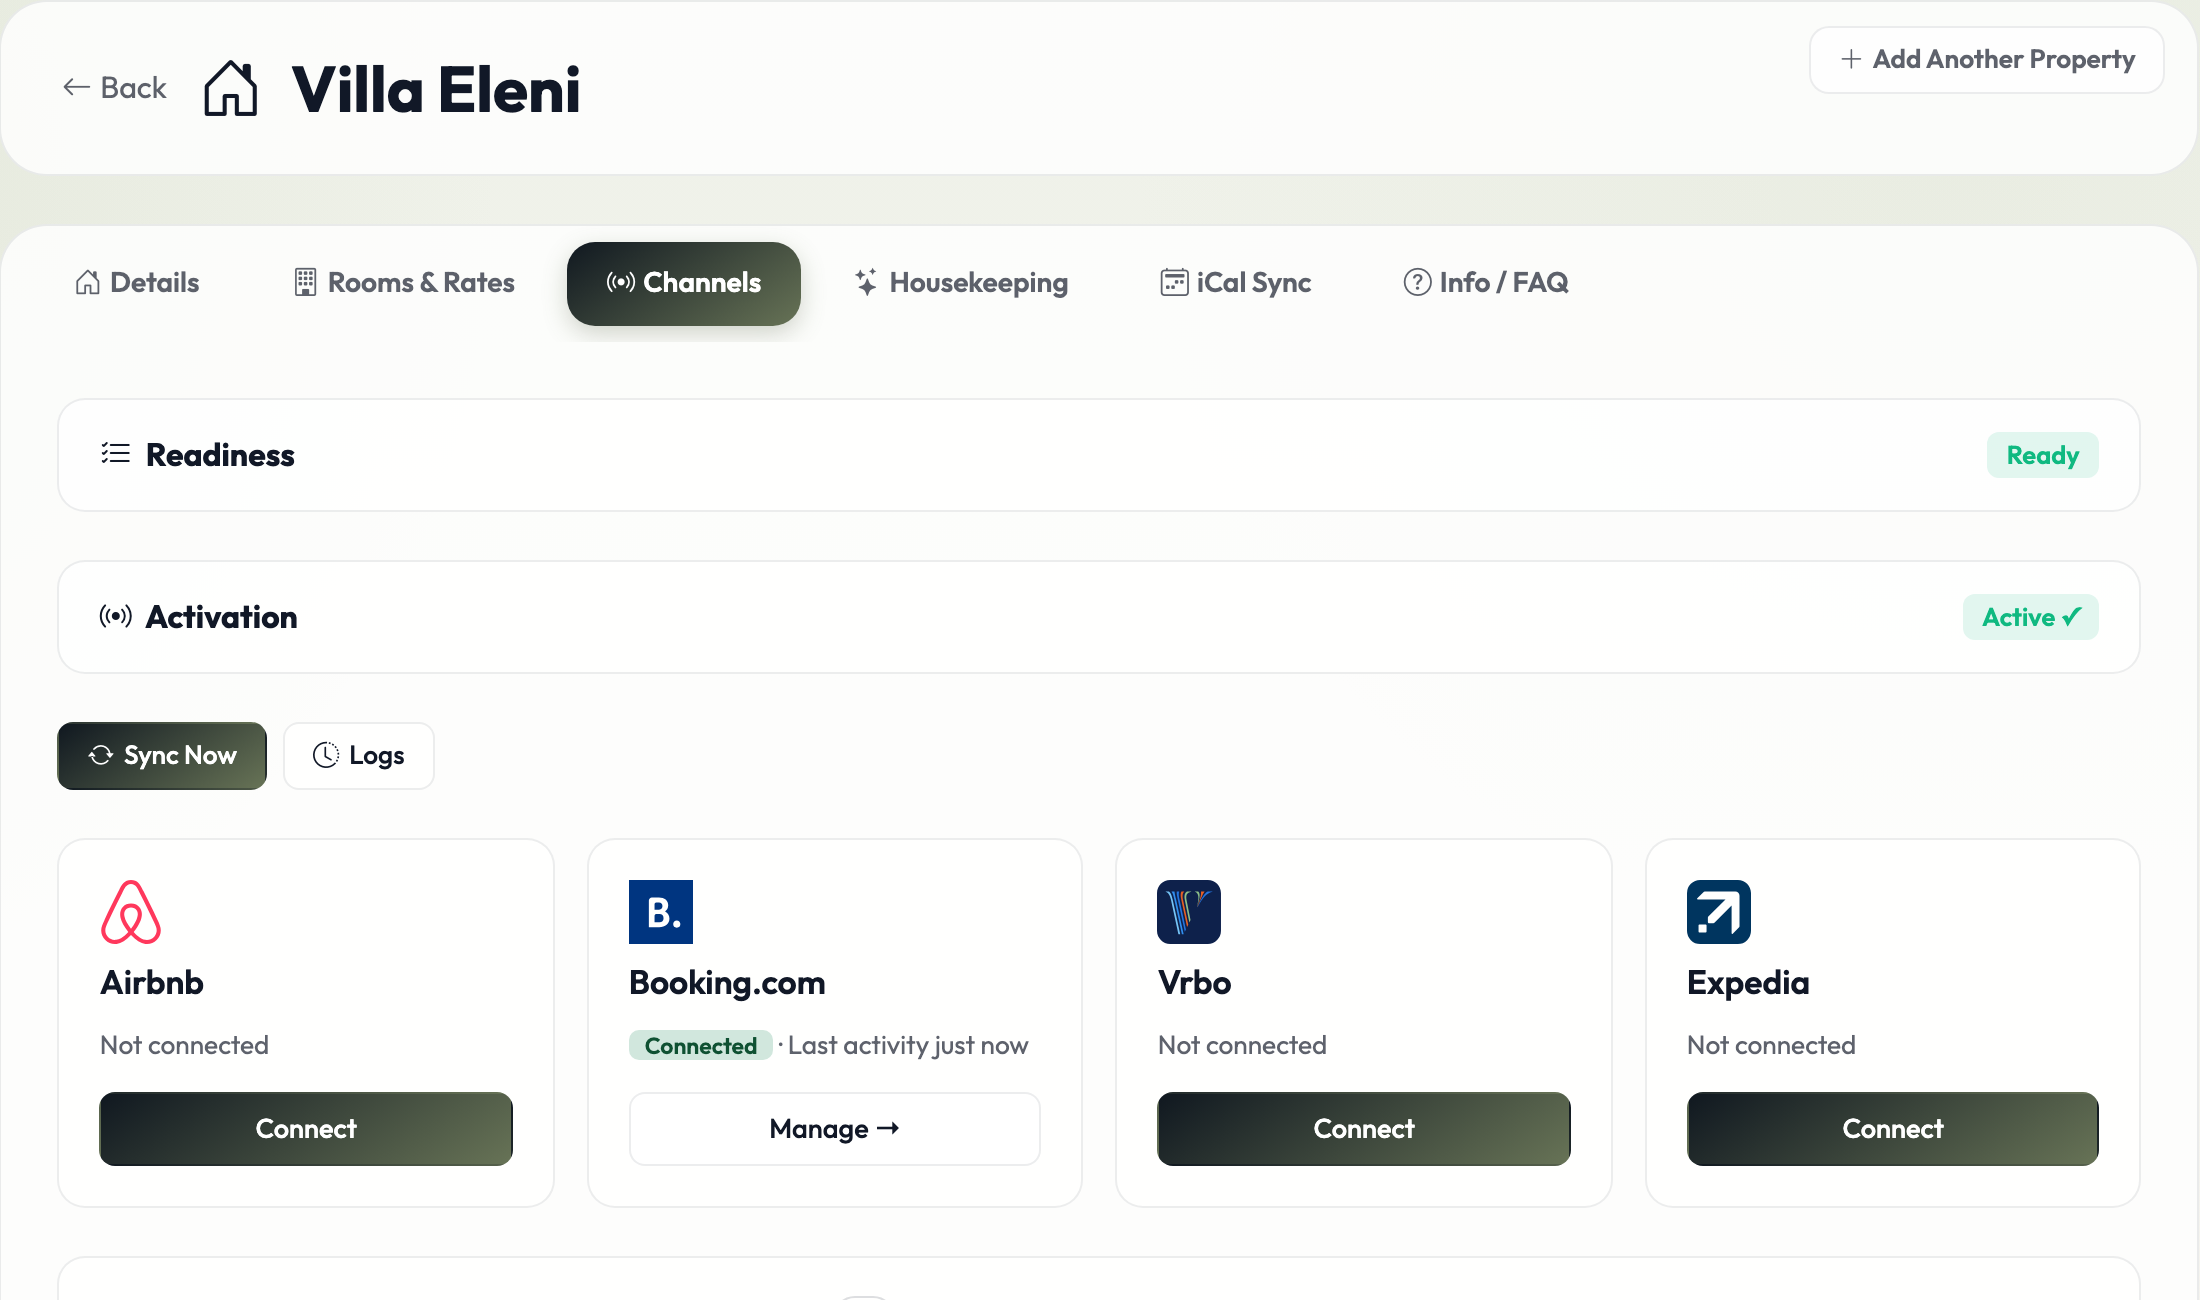Viewport: 2200px width, 1300px height.
Task: Connect the Airbnb channel
Action: [306, 1129]
